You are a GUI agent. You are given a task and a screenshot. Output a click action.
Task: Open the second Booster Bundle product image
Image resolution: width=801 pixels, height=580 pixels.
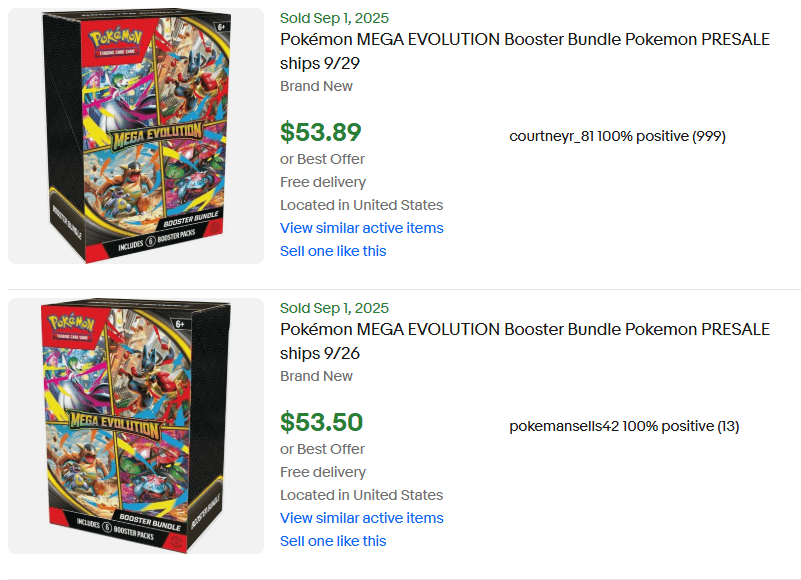(136, 426)
